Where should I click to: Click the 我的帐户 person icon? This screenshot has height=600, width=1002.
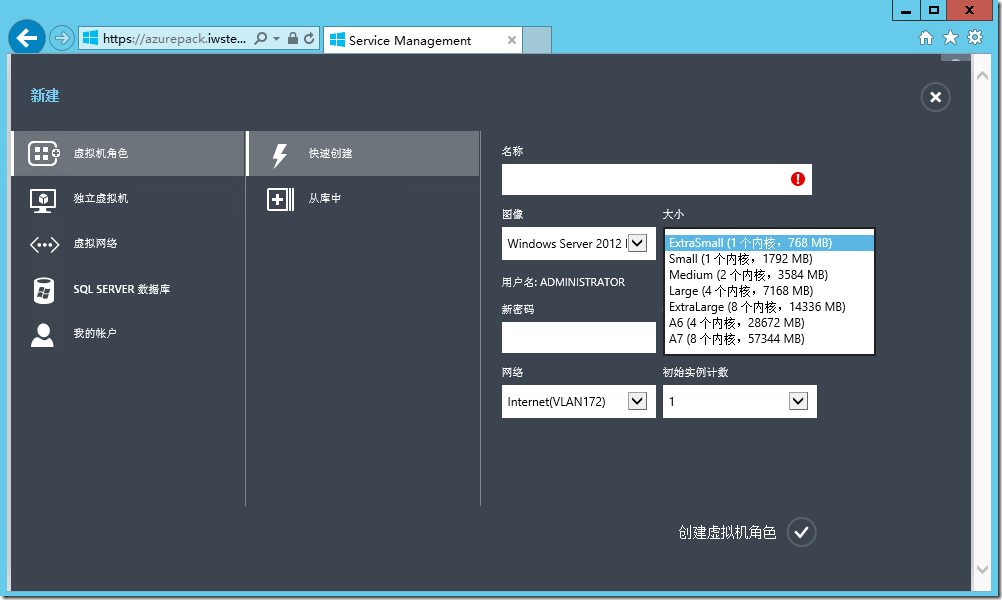tap(42, 335)
